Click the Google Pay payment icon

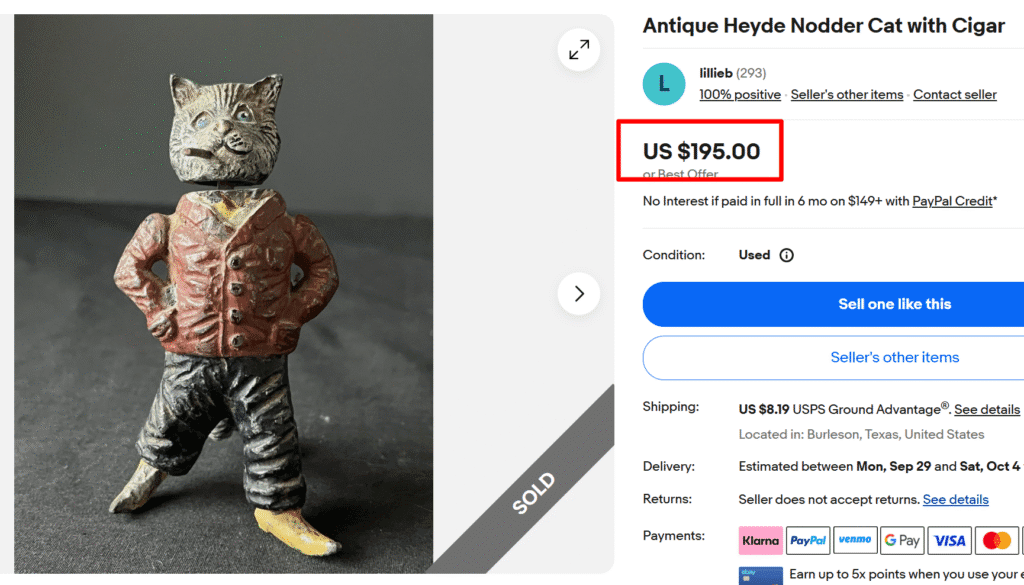click(902, 540)
